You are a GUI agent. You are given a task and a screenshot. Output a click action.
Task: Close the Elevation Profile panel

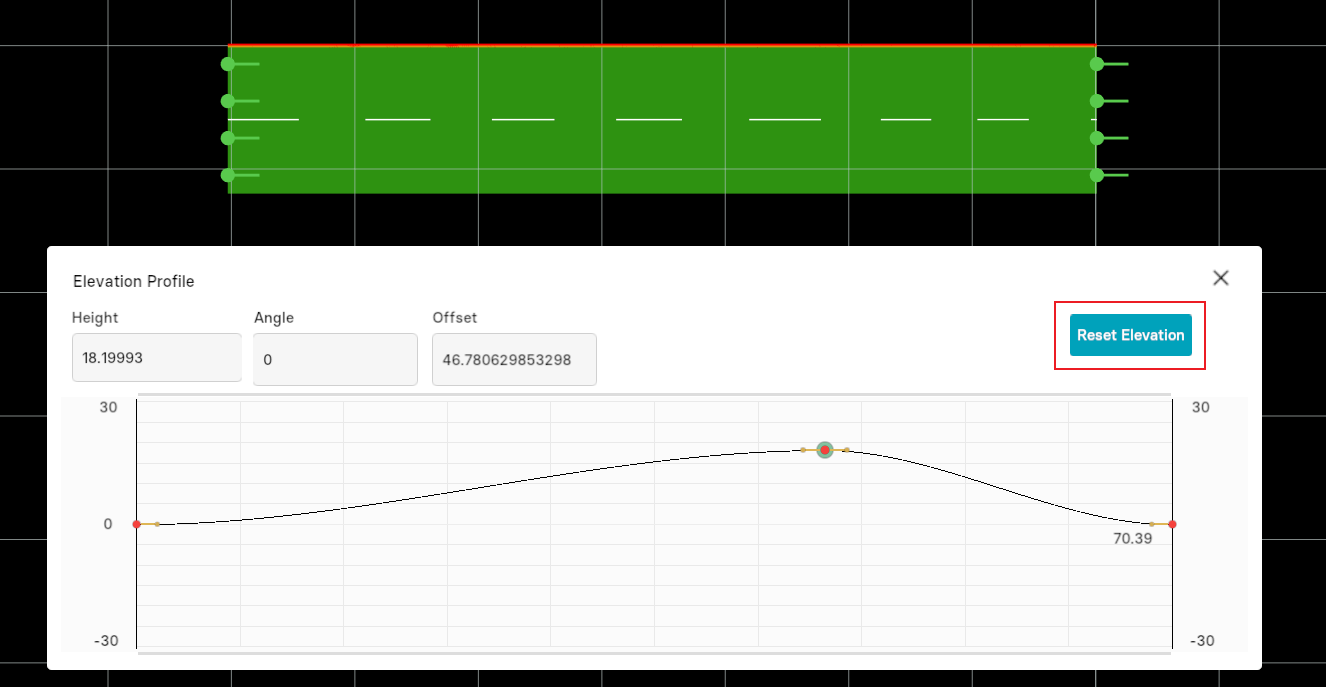[x=1220, y=278]
